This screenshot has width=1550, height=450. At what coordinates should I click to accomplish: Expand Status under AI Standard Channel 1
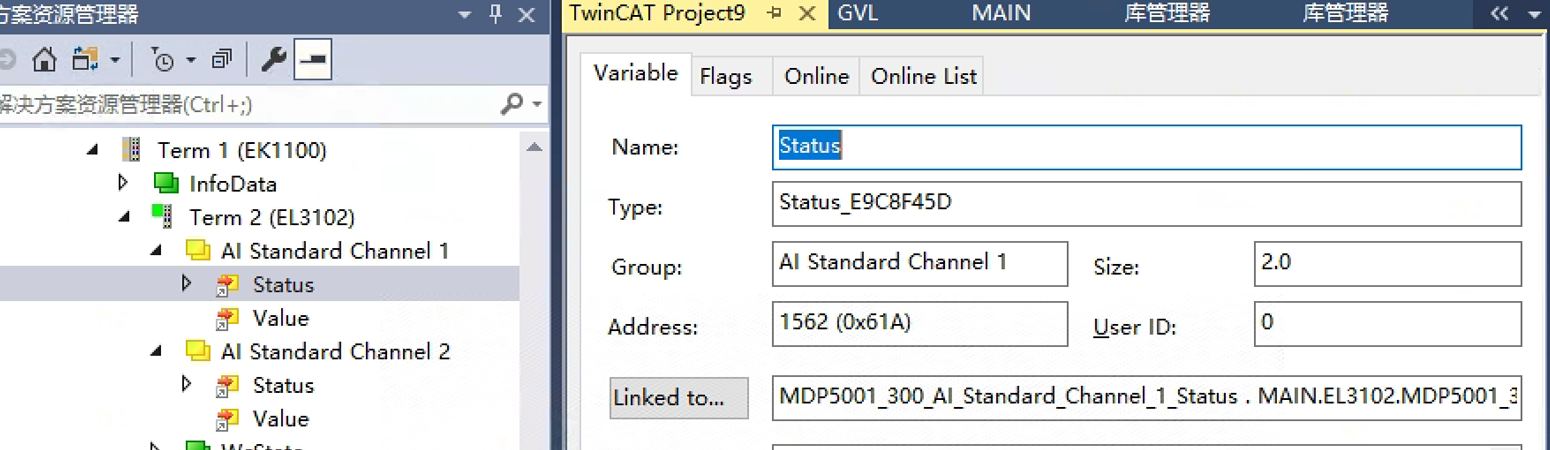tap(187, 284)
